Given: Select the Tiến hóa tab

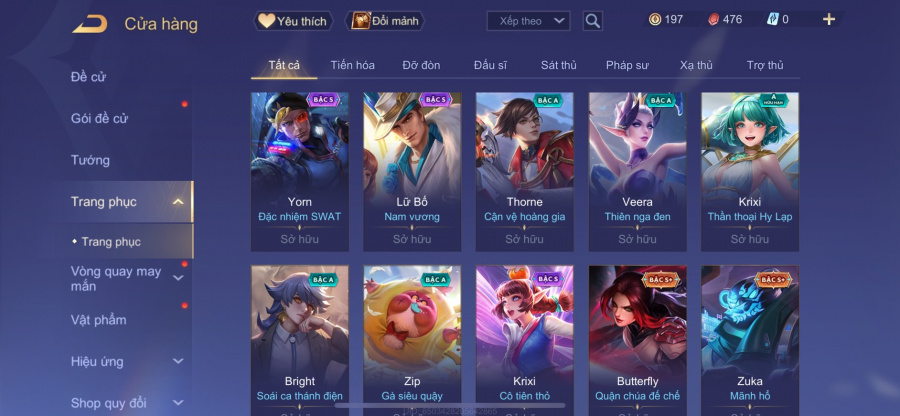Looking at the screenshot, I should pyautogui.click(x=352, y=65).
